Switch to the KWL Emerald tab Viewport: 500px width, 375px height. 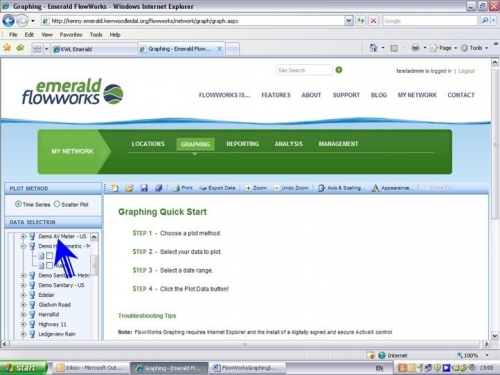94,49
